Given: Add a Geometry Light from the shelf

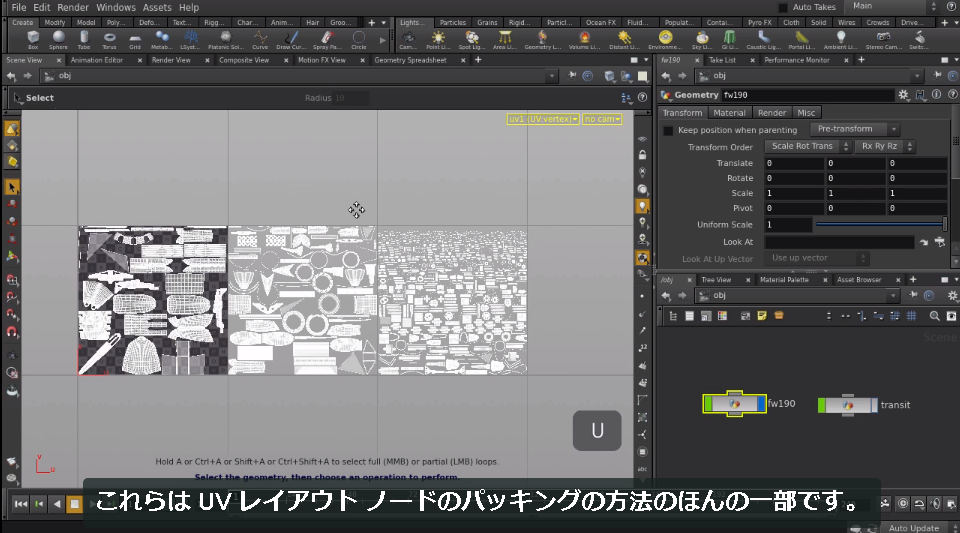Looking at the screenshot, I should 542,40.
